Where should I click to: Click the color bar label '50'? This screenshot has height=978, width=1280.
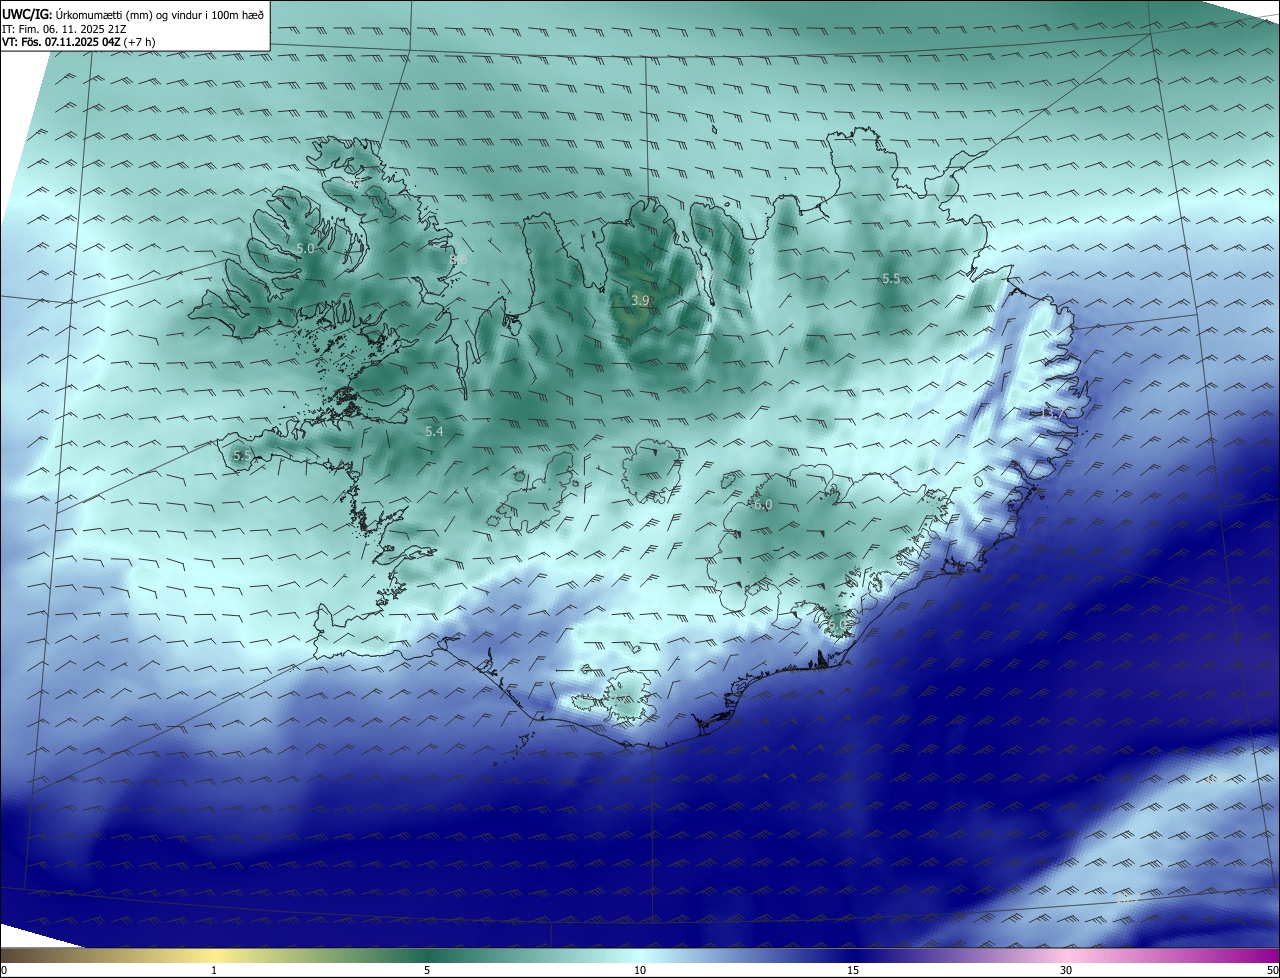1272,970
